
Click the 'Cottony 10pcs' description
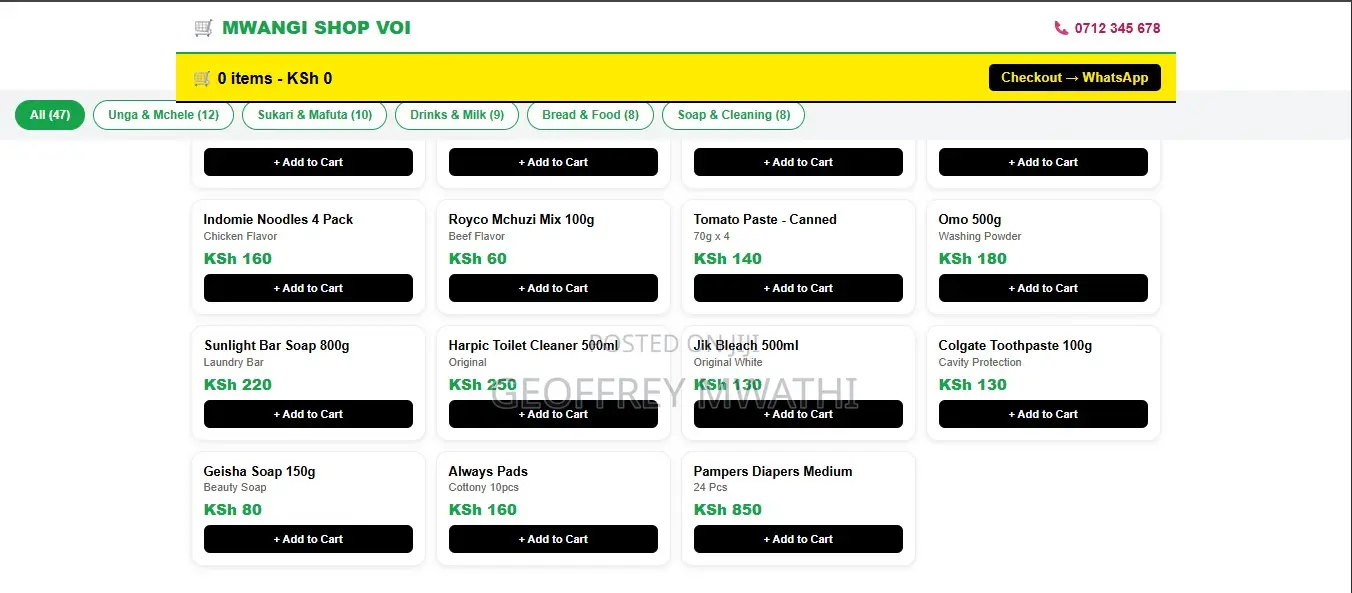point(484,488)
